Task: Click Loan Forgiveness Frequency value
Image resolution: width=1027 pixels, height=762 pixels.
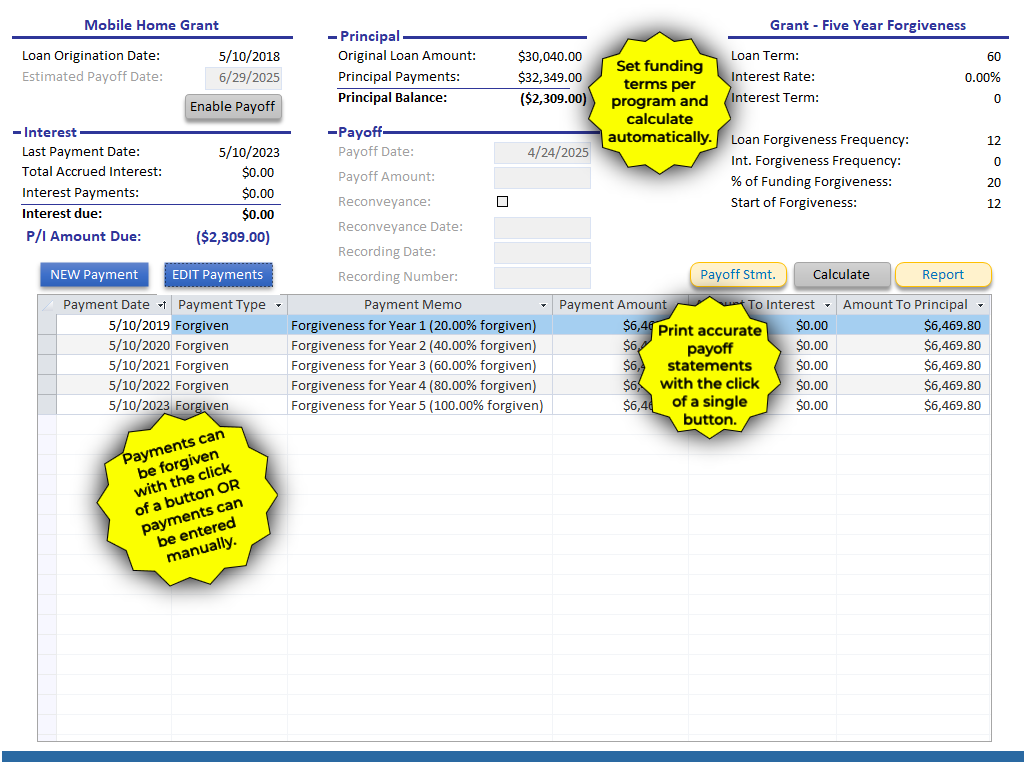Action: pos(994,141)
